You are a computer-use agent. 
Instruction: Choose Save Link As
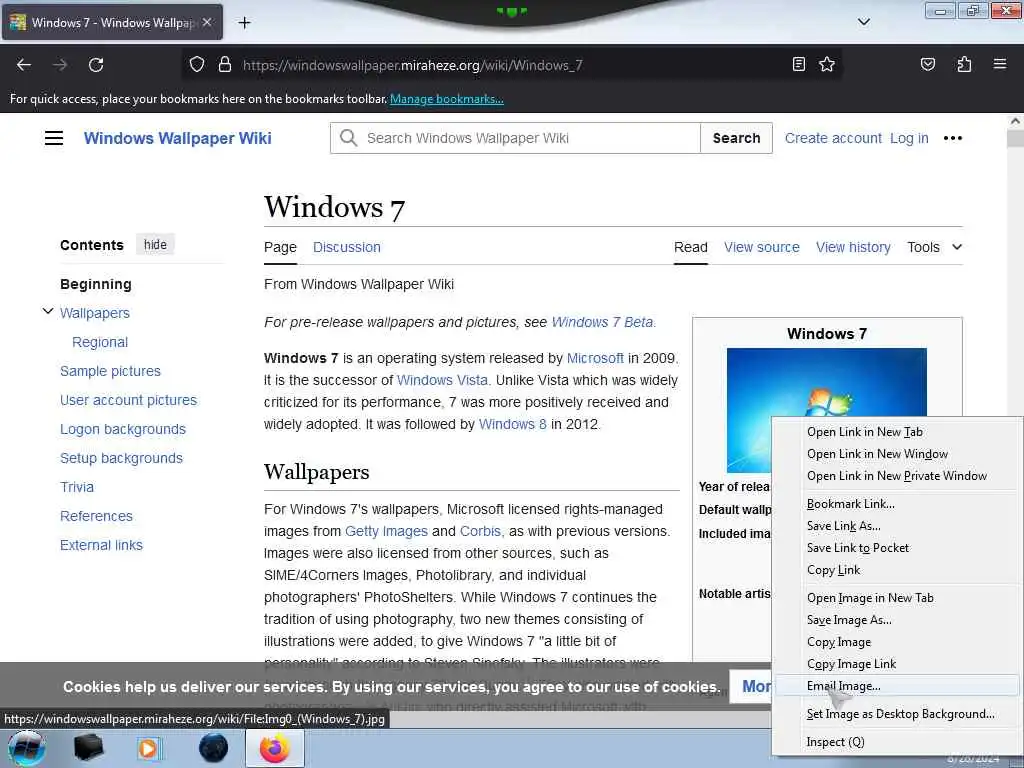pyautogui.click(x=843, y=526)
